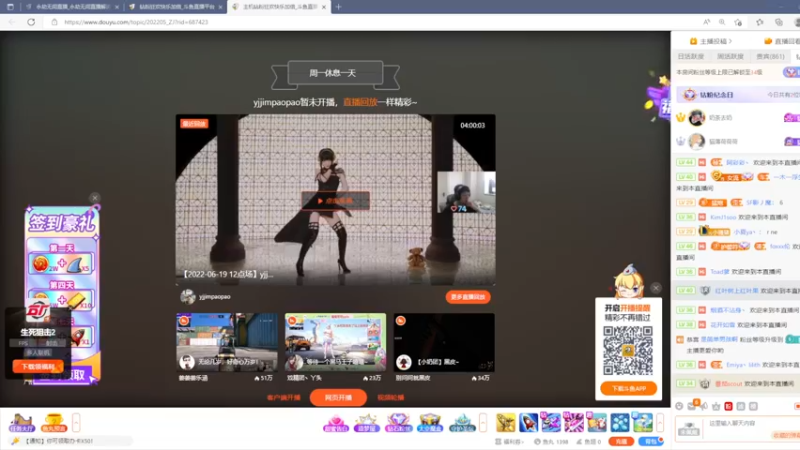
Task: Play the replay using center play button
Action: pos(335,201)
